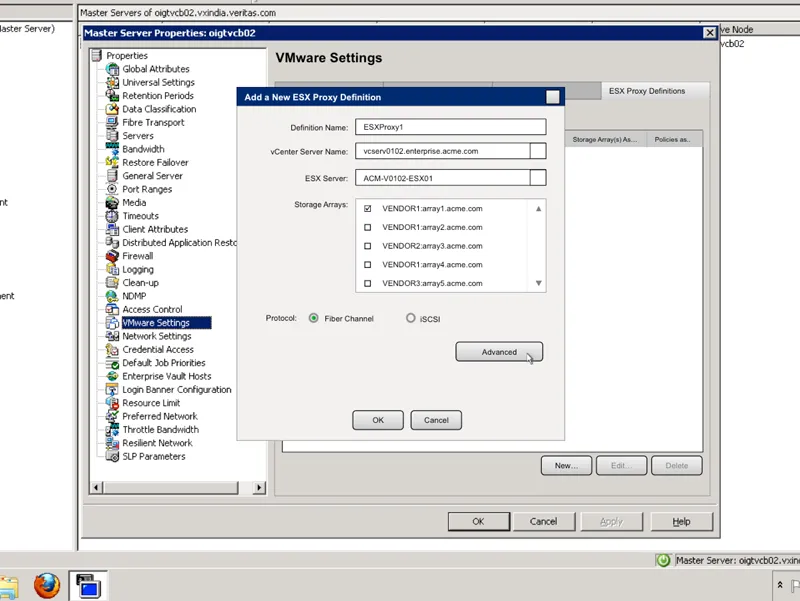Click the General Server icon

(x=112, y=176)
